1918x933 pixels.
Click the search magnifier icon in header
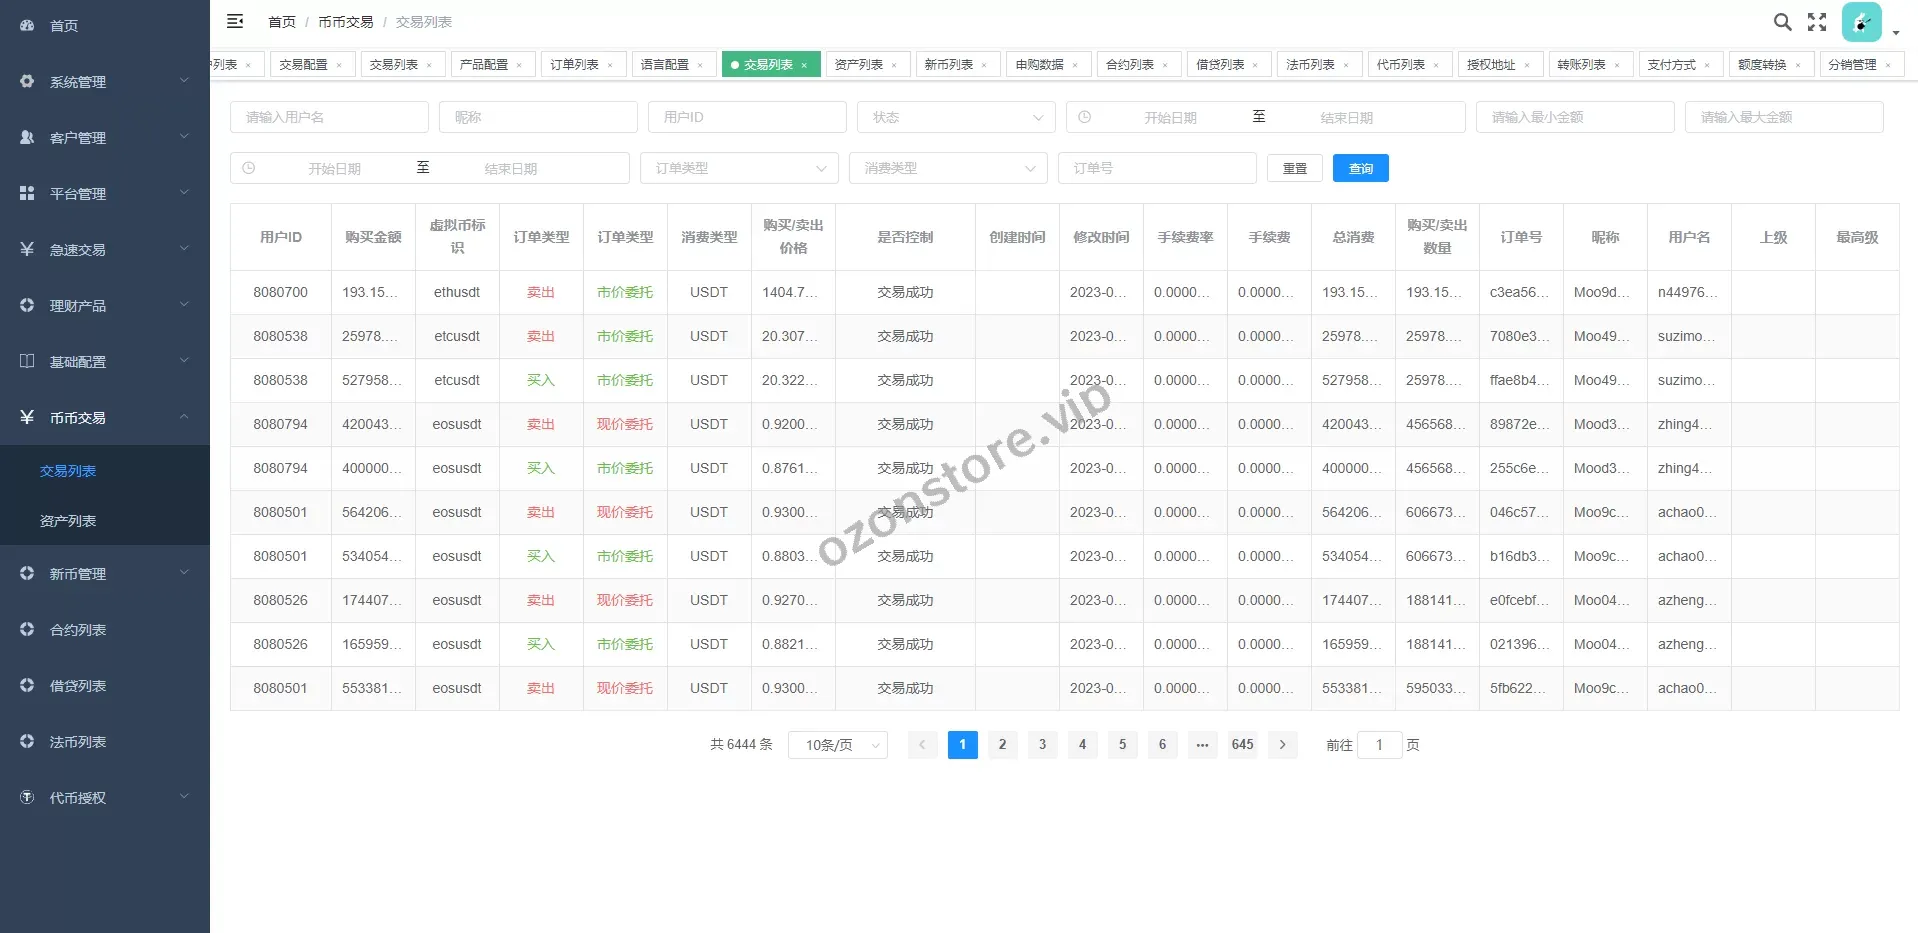1782,22
